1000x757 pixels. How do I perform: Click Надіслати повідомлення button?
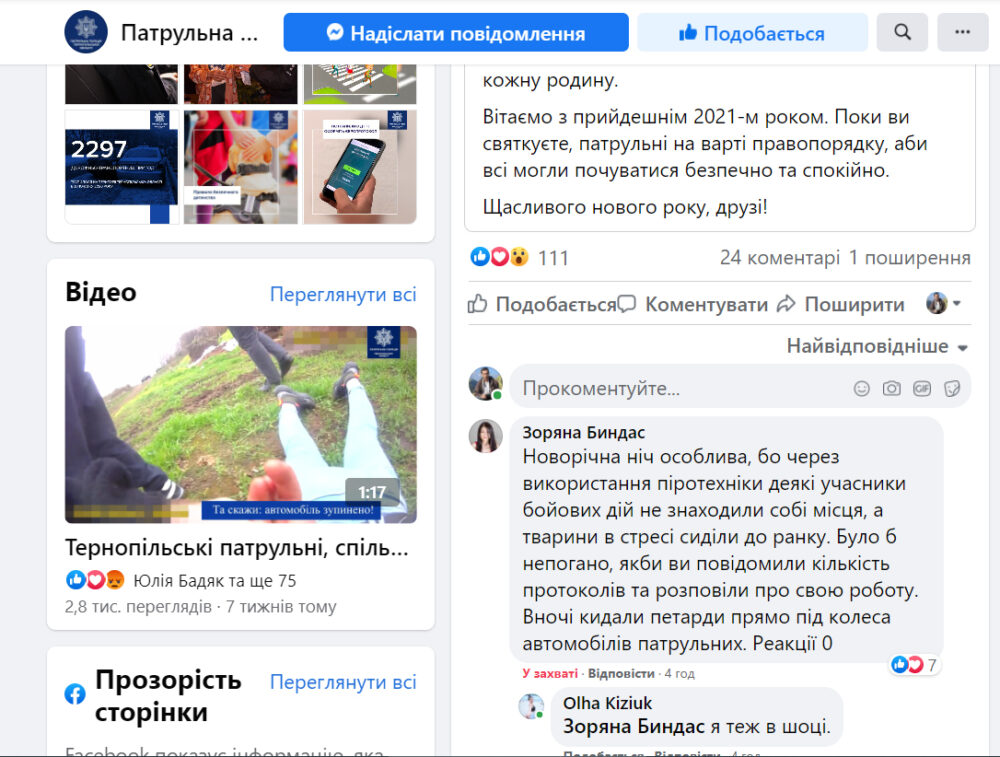tap(456, 33)
